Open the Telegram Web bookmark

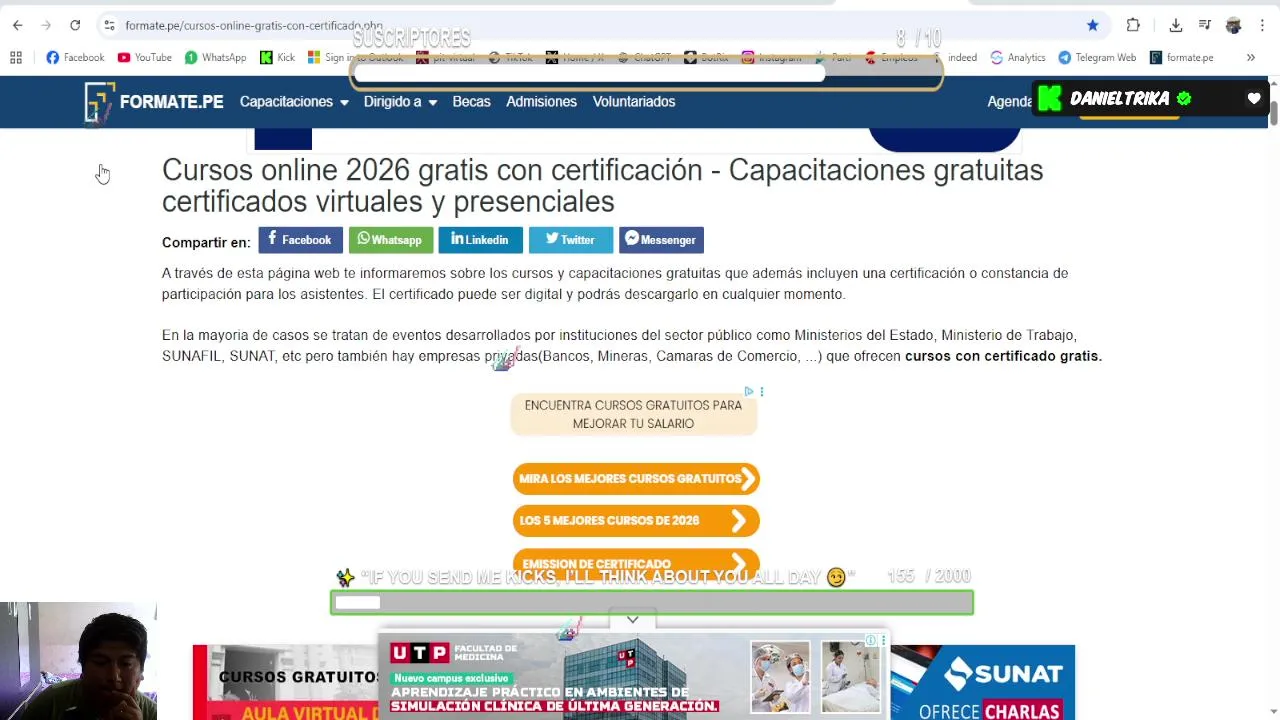pos(1097,57)
